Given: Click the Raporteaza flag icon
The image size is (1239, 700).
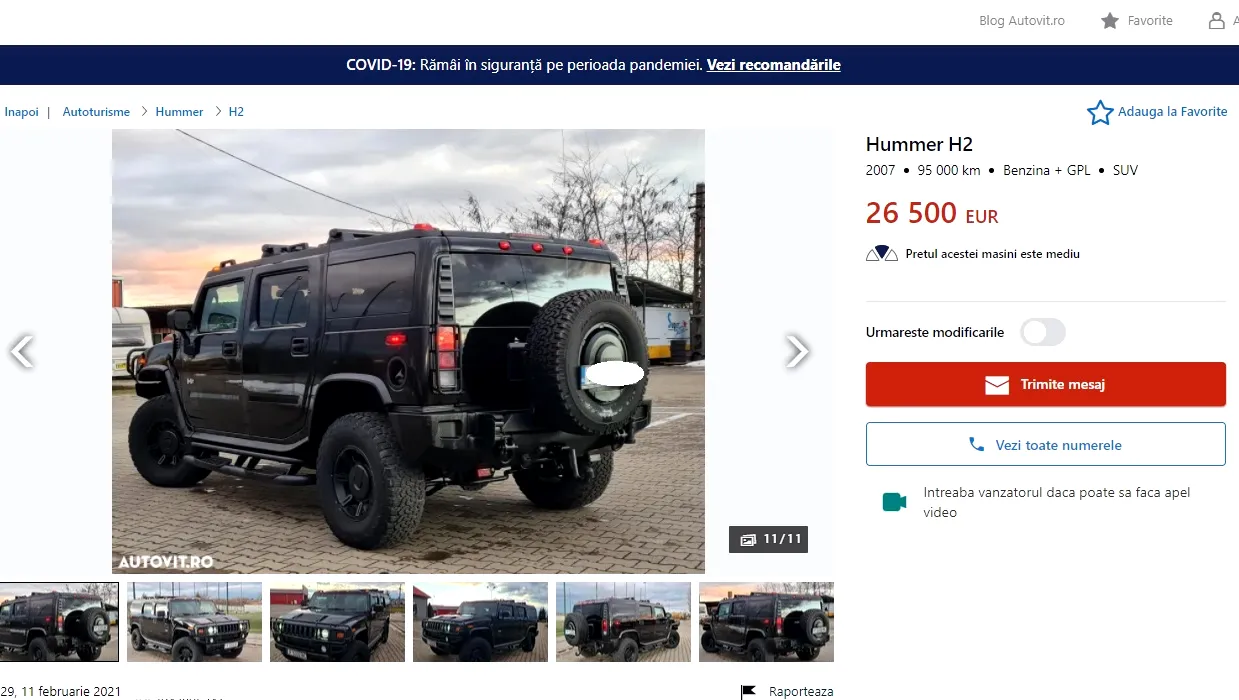Looking at the screenshot, I should click(x=748, y=692).
